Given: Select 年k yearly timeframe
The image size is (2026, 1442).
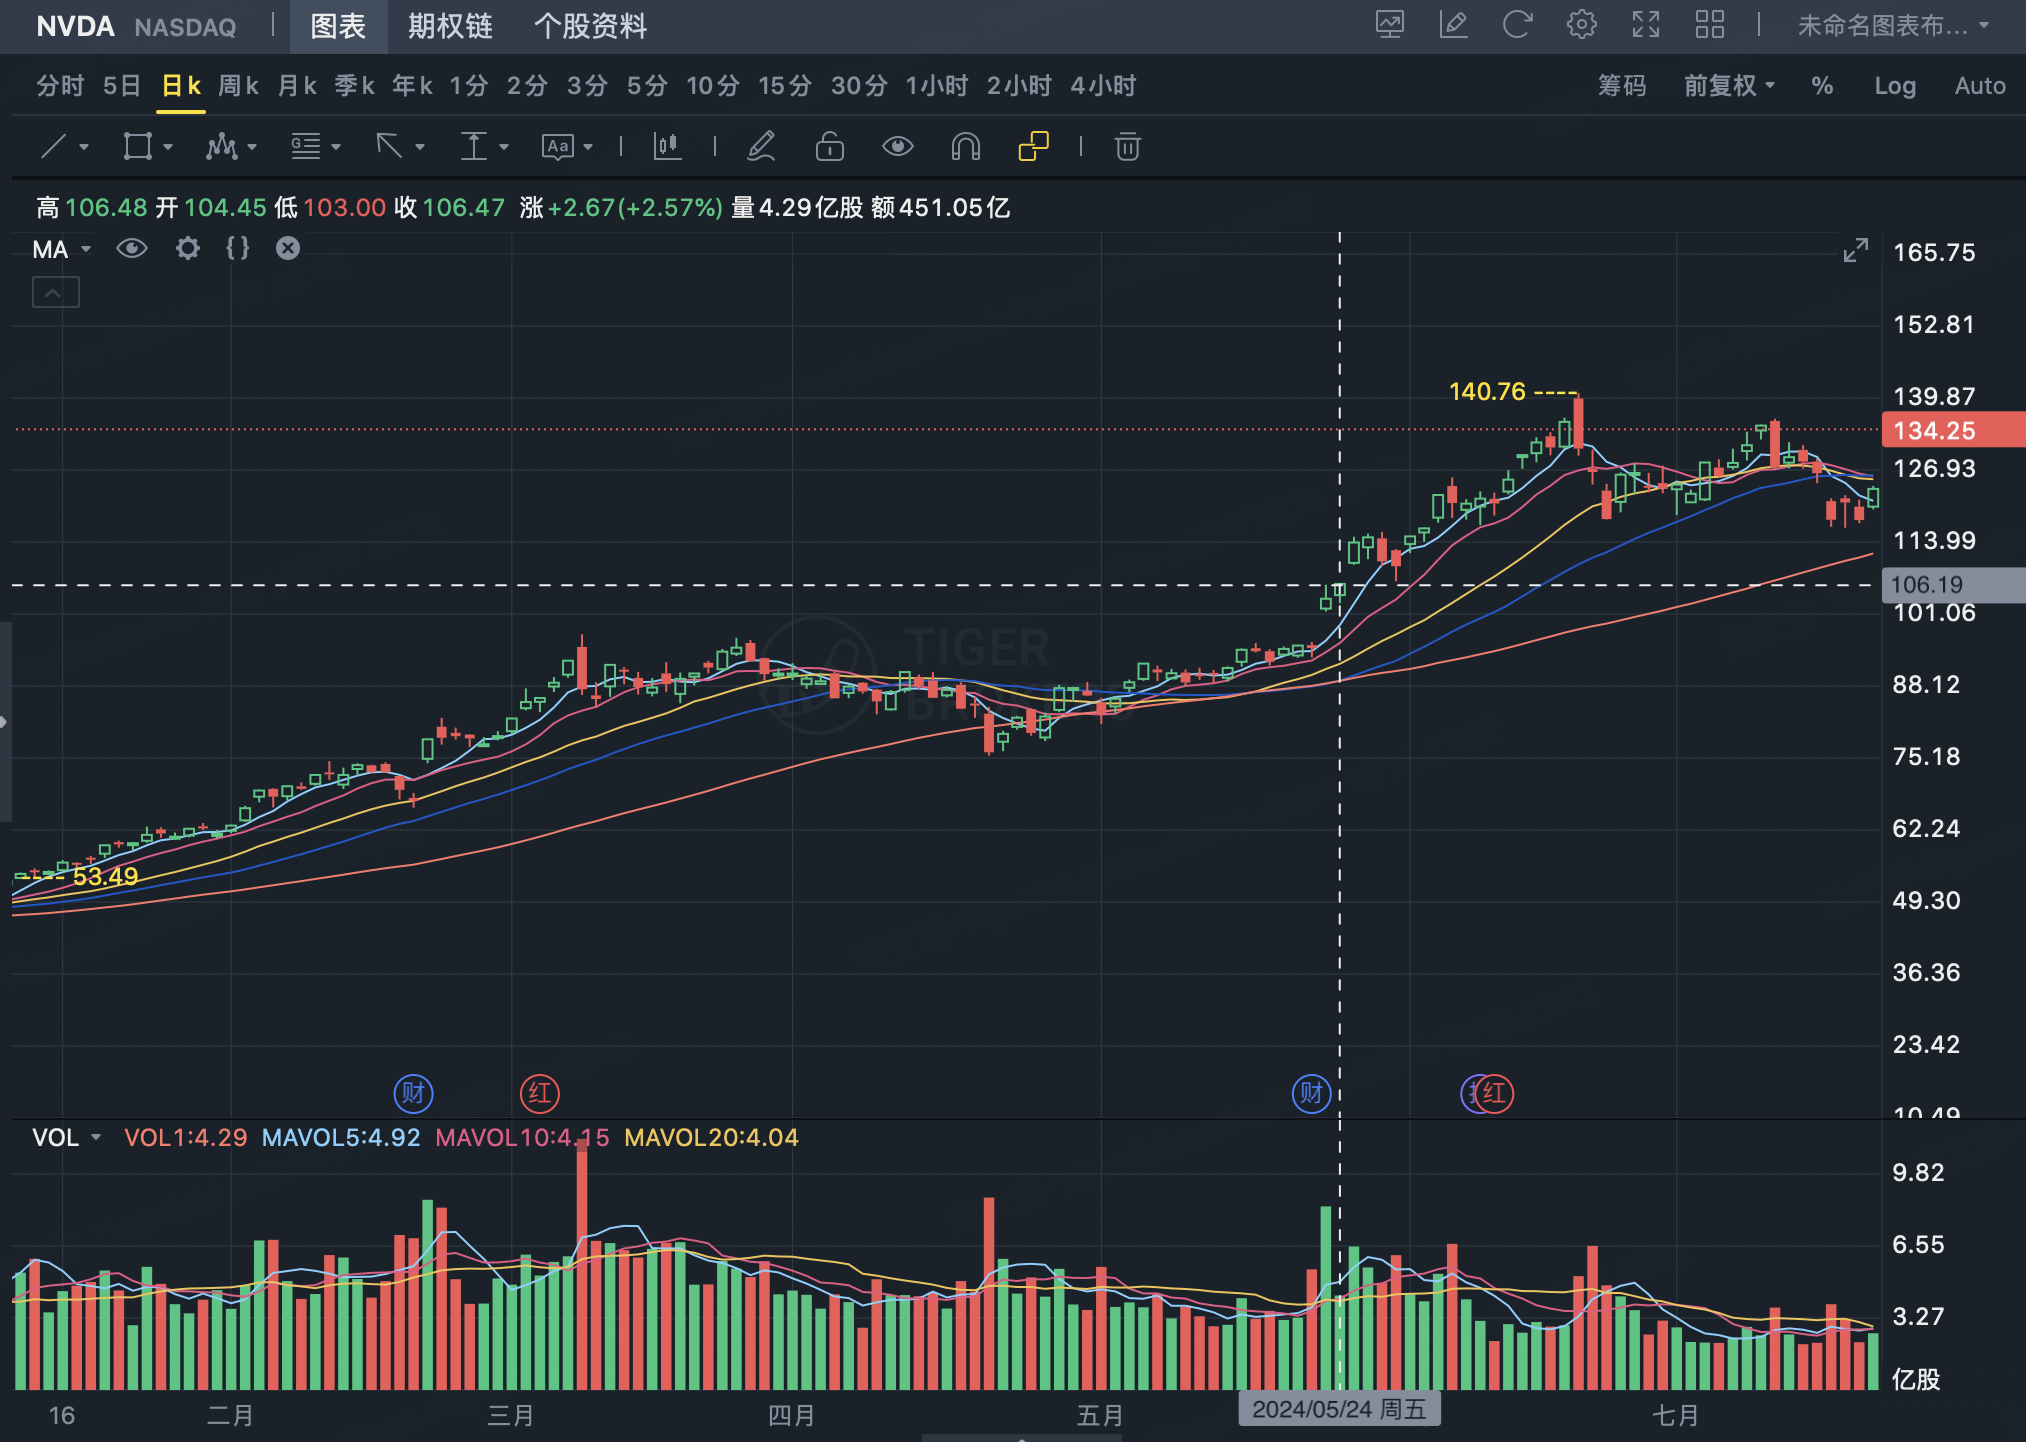Looking at the screenshot, I should coord(412,86).
